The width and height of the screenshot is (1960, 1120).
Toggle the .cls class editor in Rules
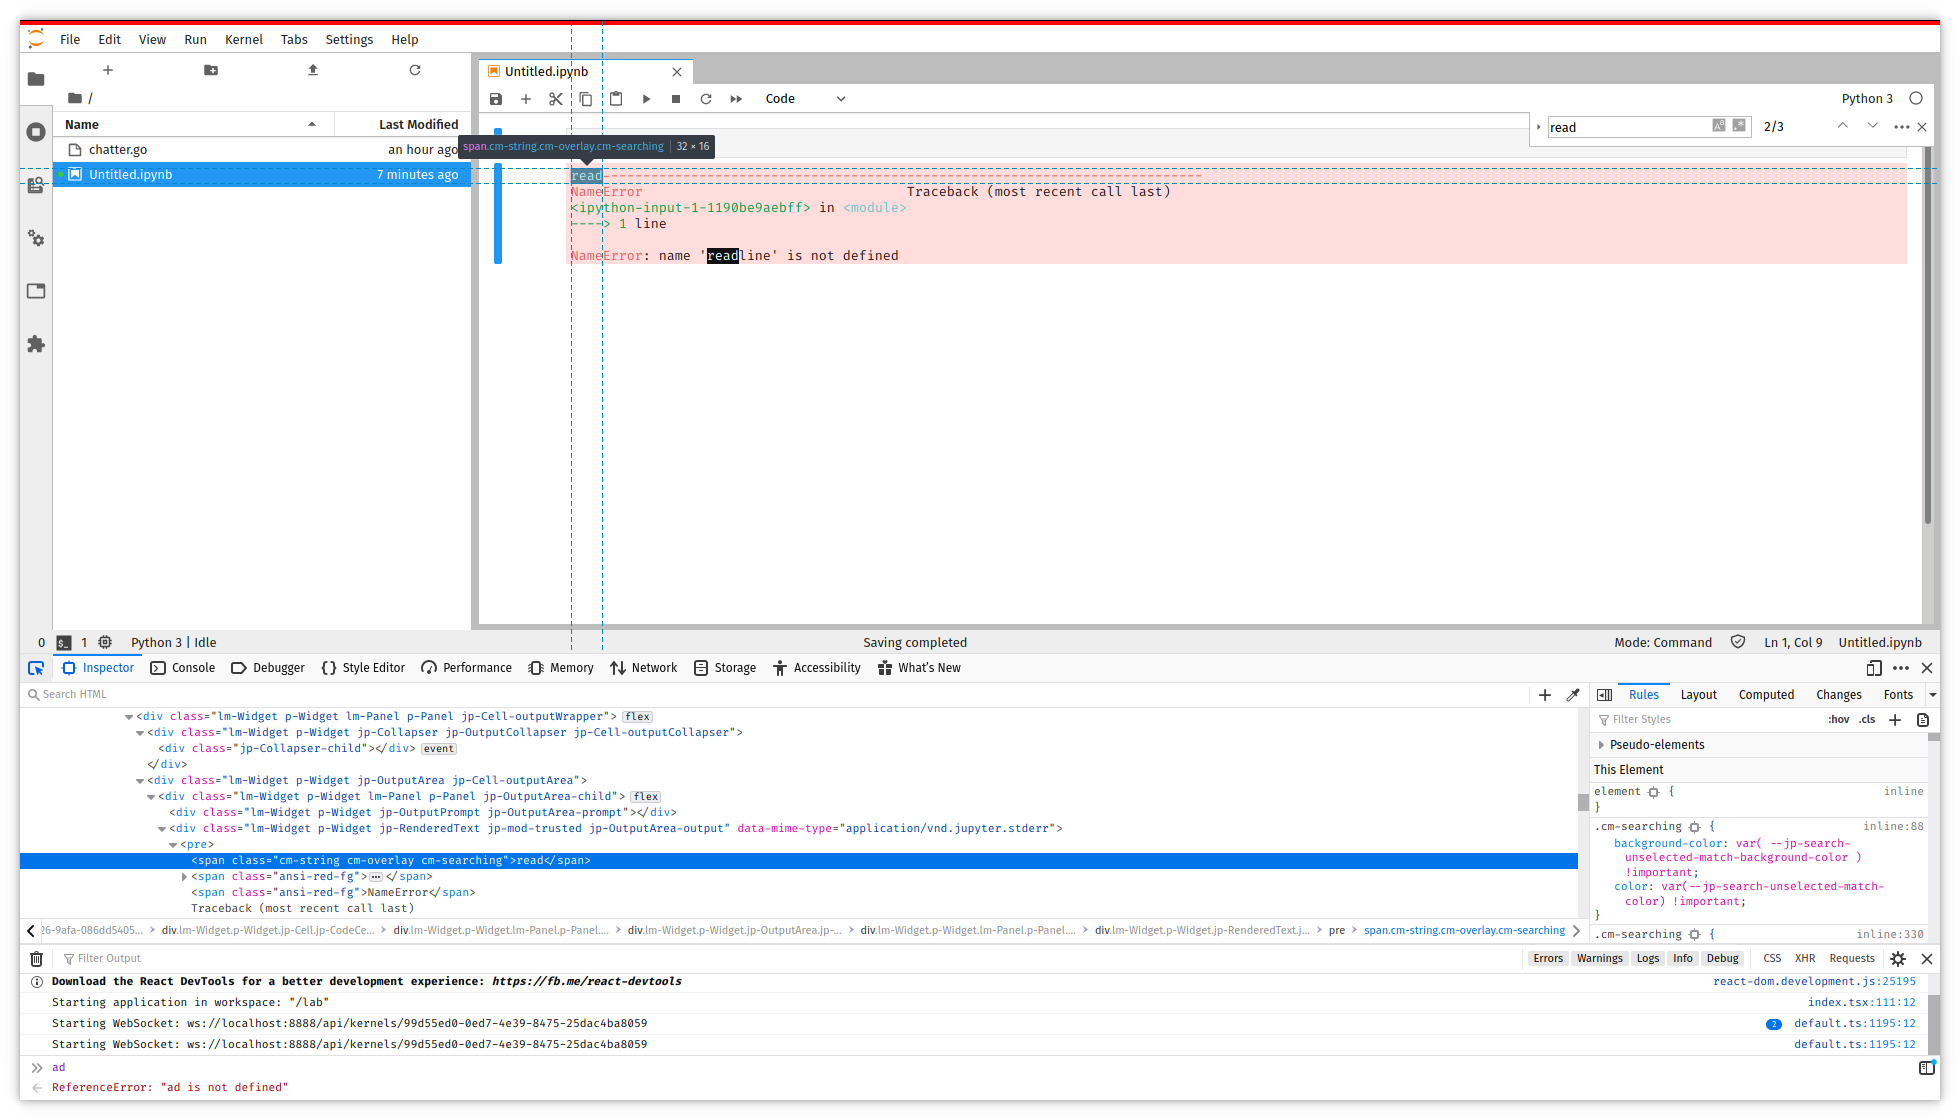point(1866,719)
